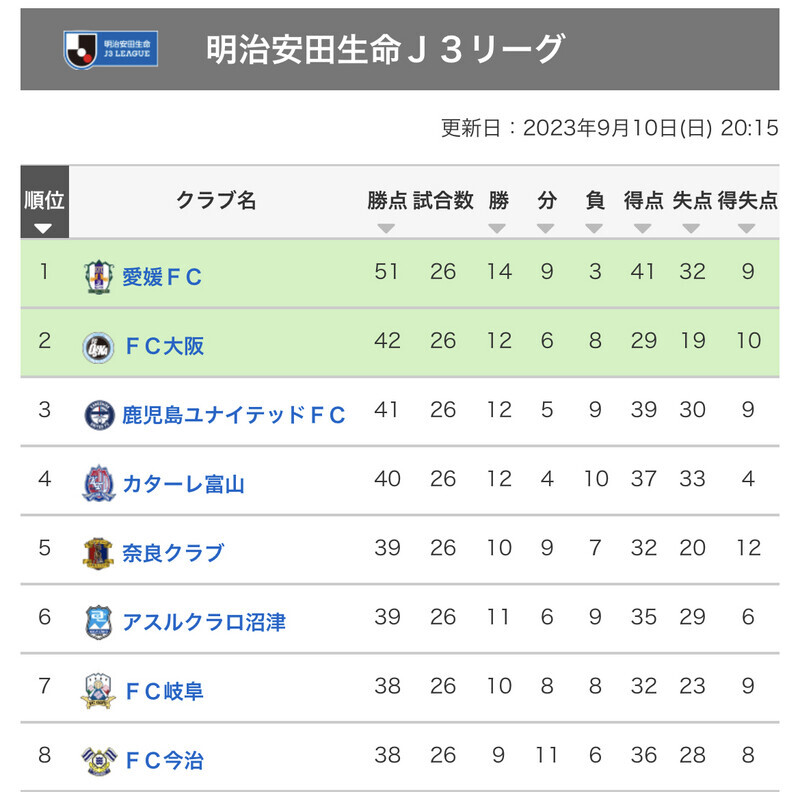This screenshot has width=800, height=792.
Task: Open the アスルクラロ沼津 team link
Action: [x=204, y=622]
